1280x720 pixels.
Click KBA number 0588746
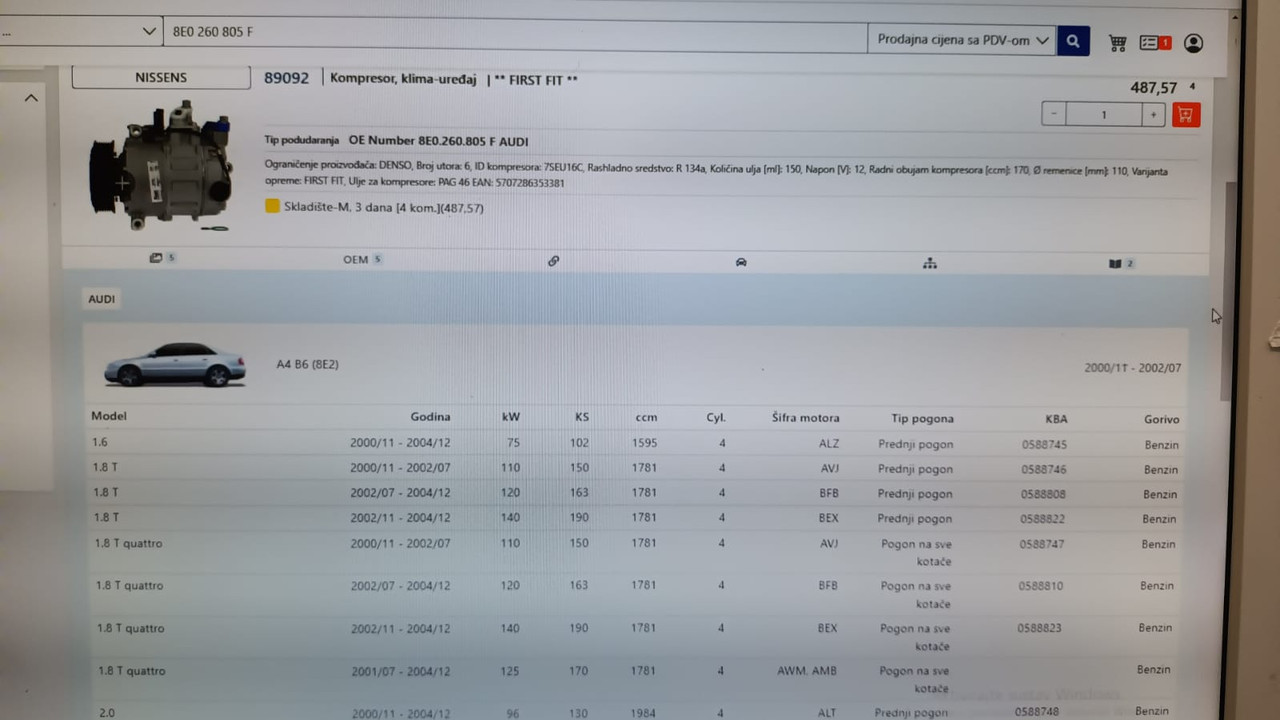[1044, 469]
